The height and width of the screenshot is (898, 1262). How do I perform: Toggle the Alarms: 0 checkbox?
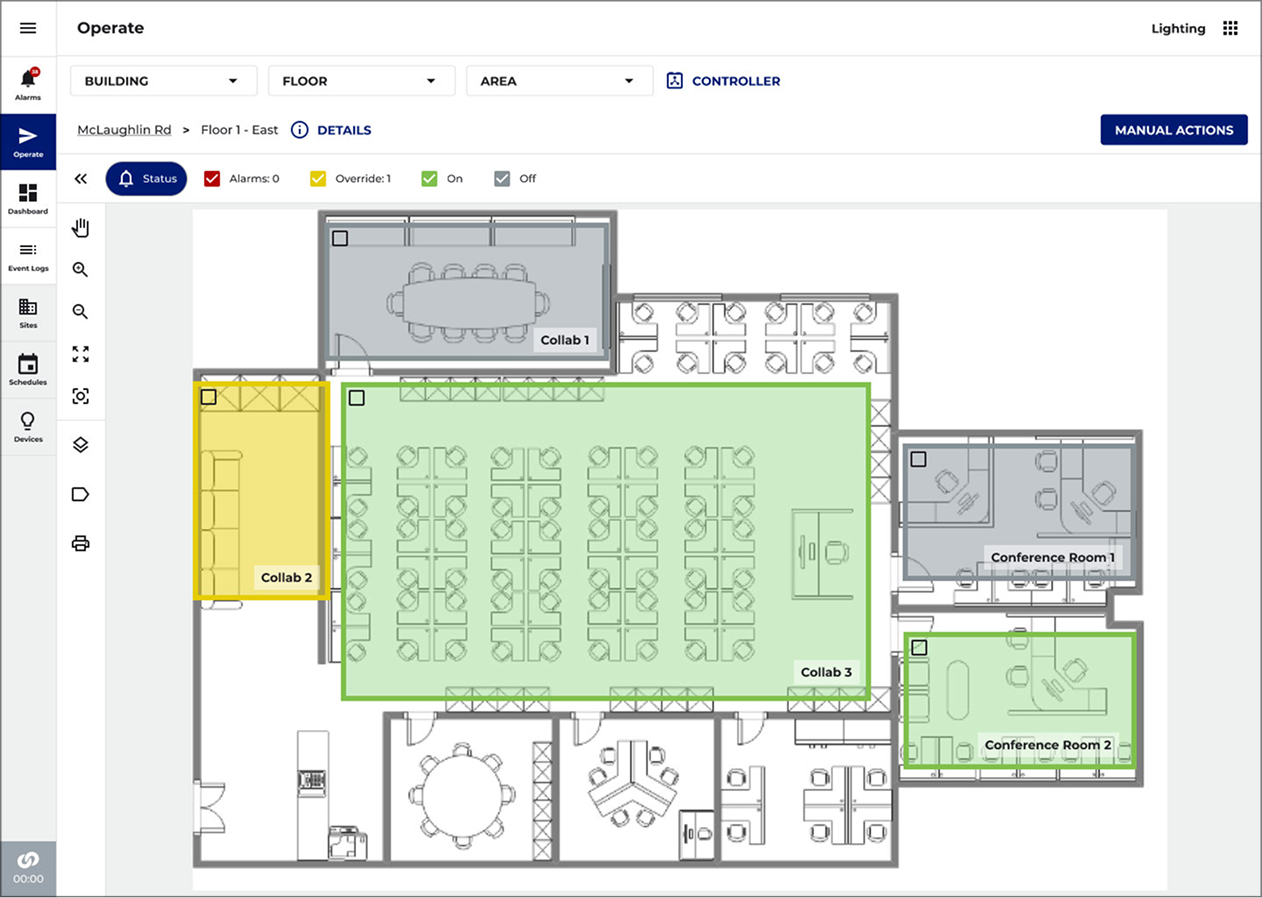coord(211,179)
